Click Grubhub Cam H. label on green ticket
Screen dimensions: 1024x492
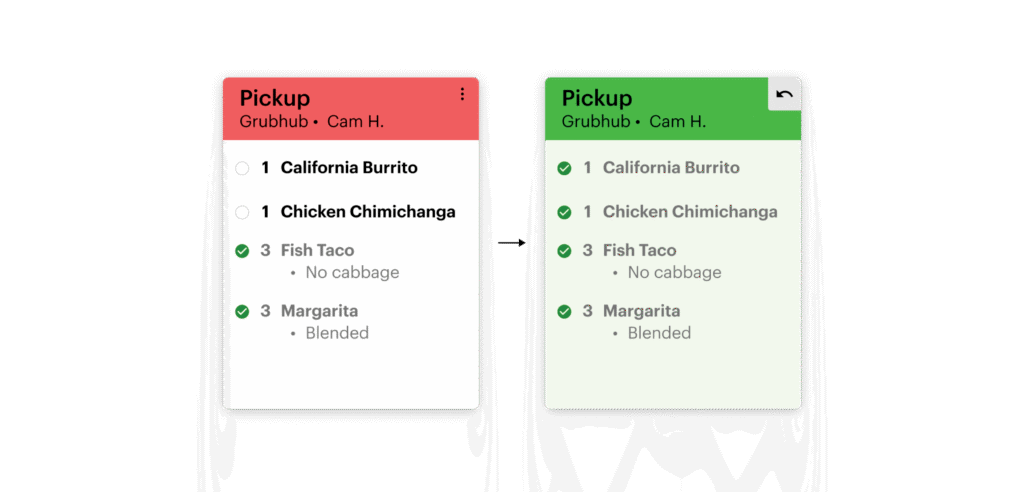click(634, 122)
